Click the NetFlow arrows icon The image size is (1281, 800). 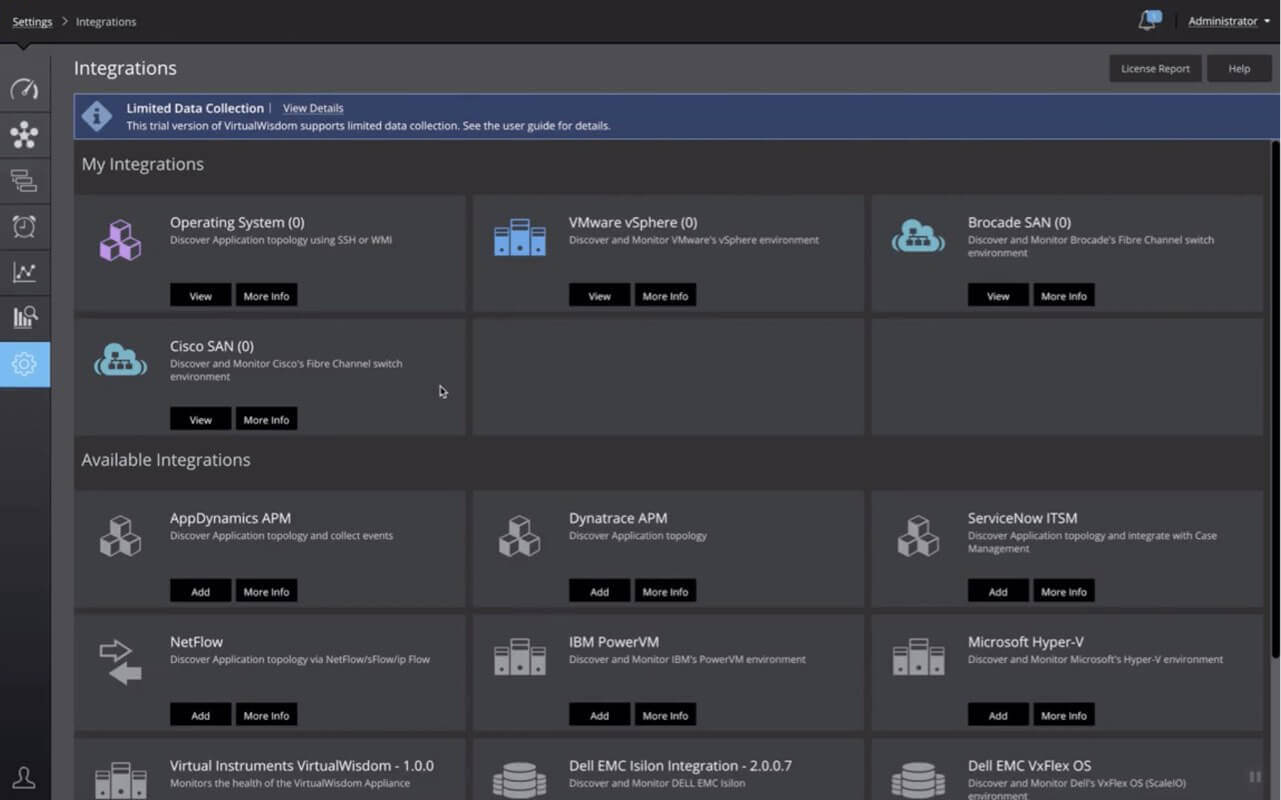coord(120,662)
